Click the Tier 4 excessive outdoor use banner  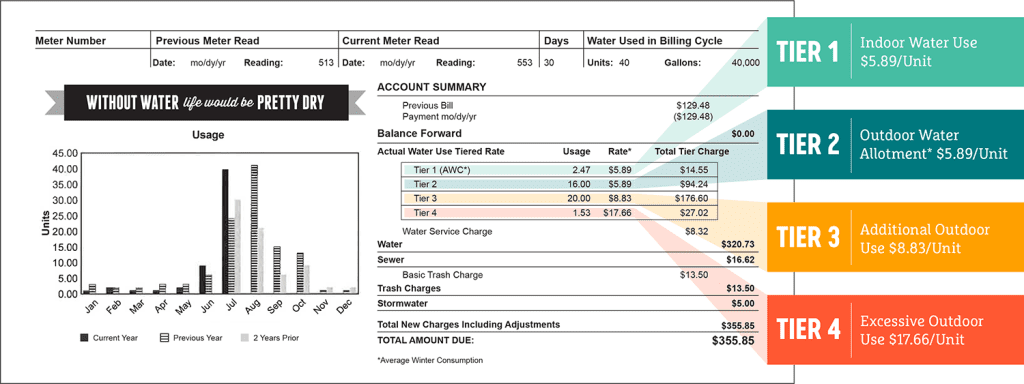tap(895, 330)
